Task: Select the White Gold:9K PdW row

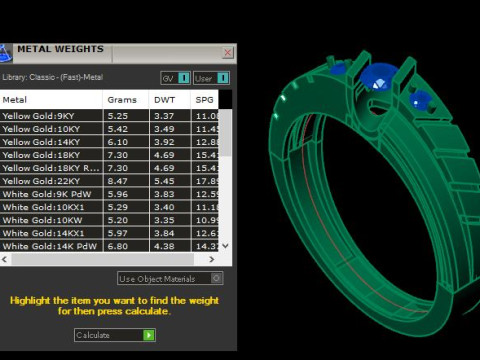Action: (109, 194)
